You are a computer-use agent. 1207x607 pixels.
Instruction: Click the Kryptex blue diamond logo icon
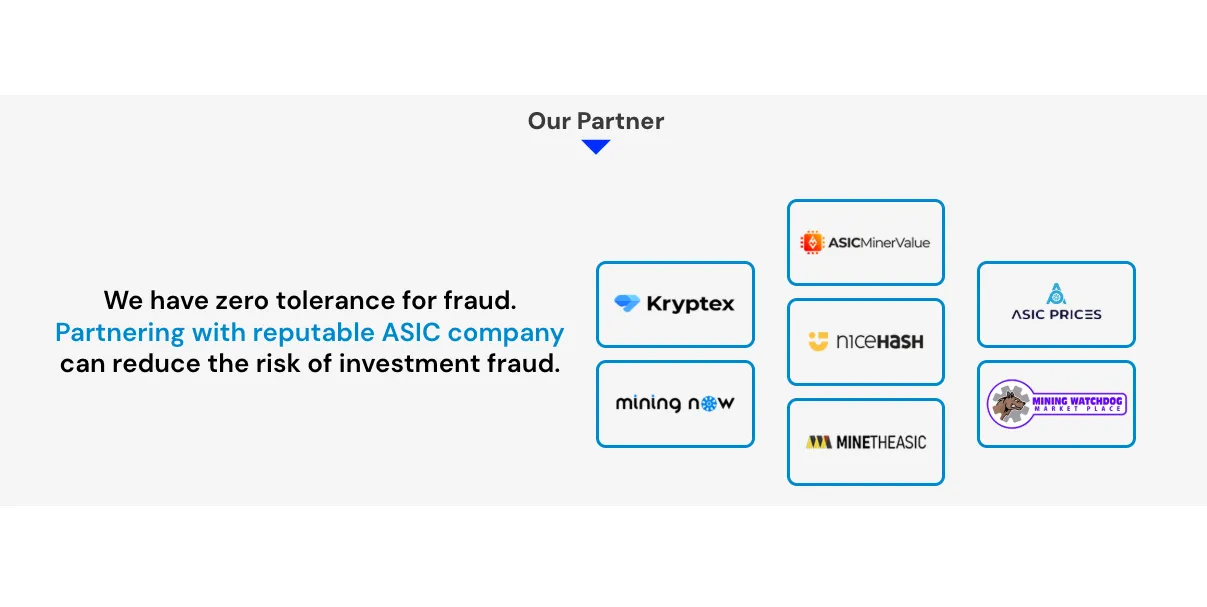[627, 304]
